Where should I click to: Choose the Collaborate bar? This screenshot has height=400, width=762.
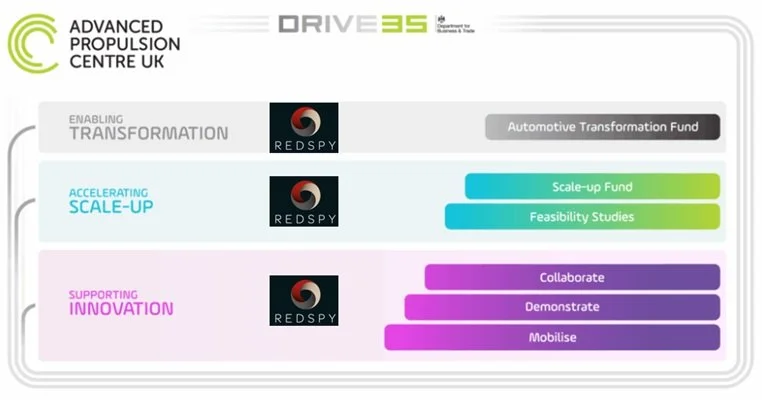point(572,278)
